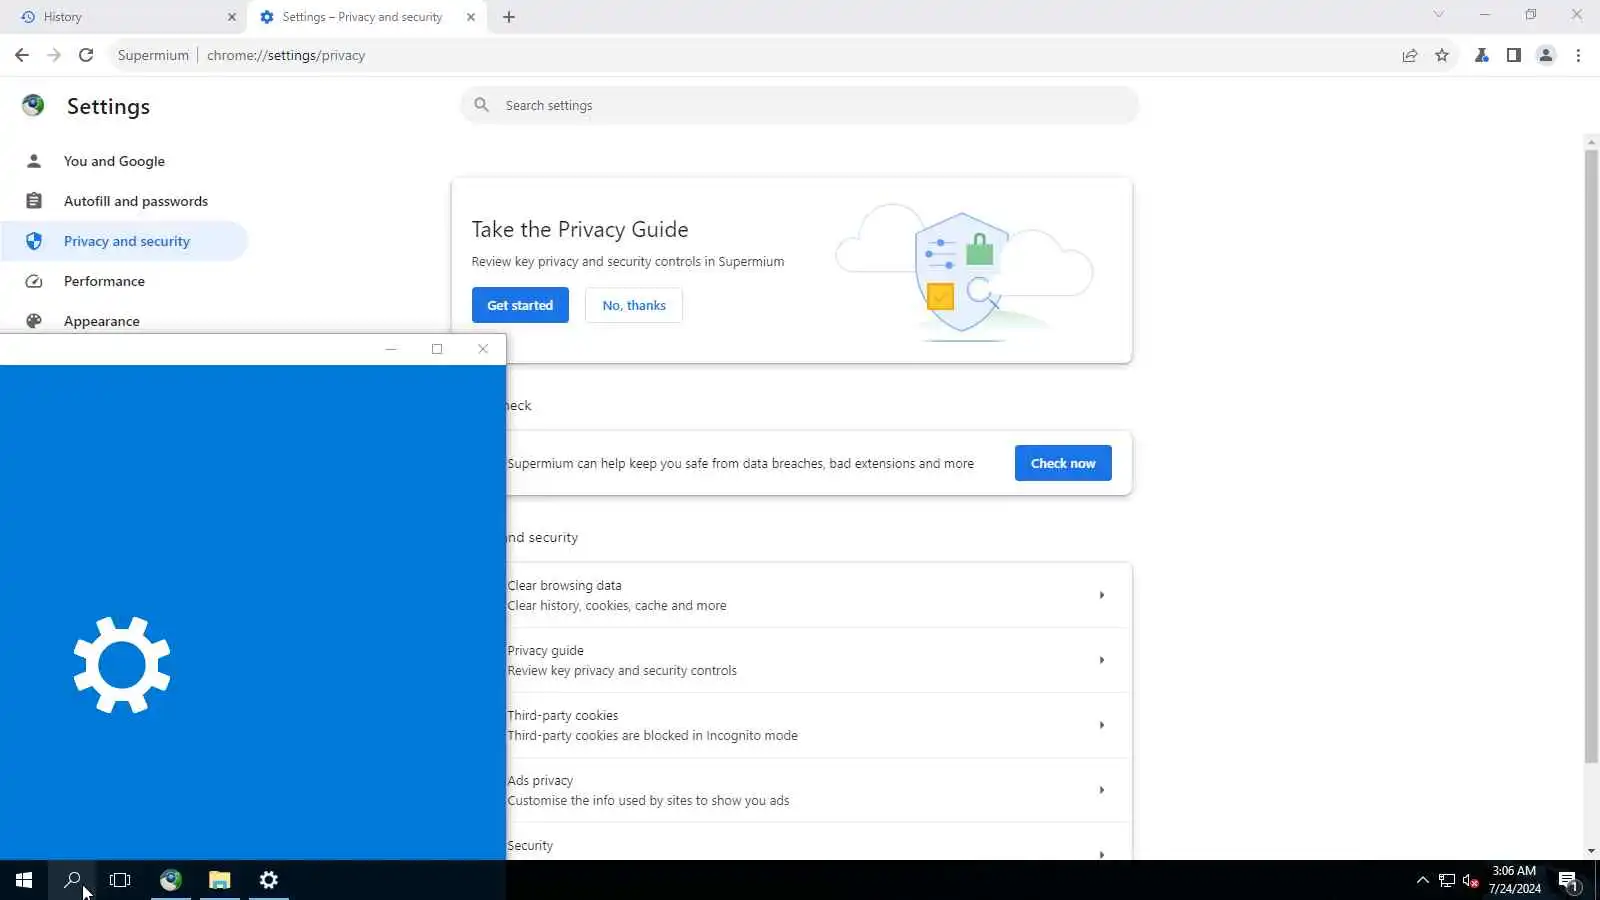Click the Privacy guide row text
Image resolution: width=1600 pixels, height=900 pixels.
point(545,651)
